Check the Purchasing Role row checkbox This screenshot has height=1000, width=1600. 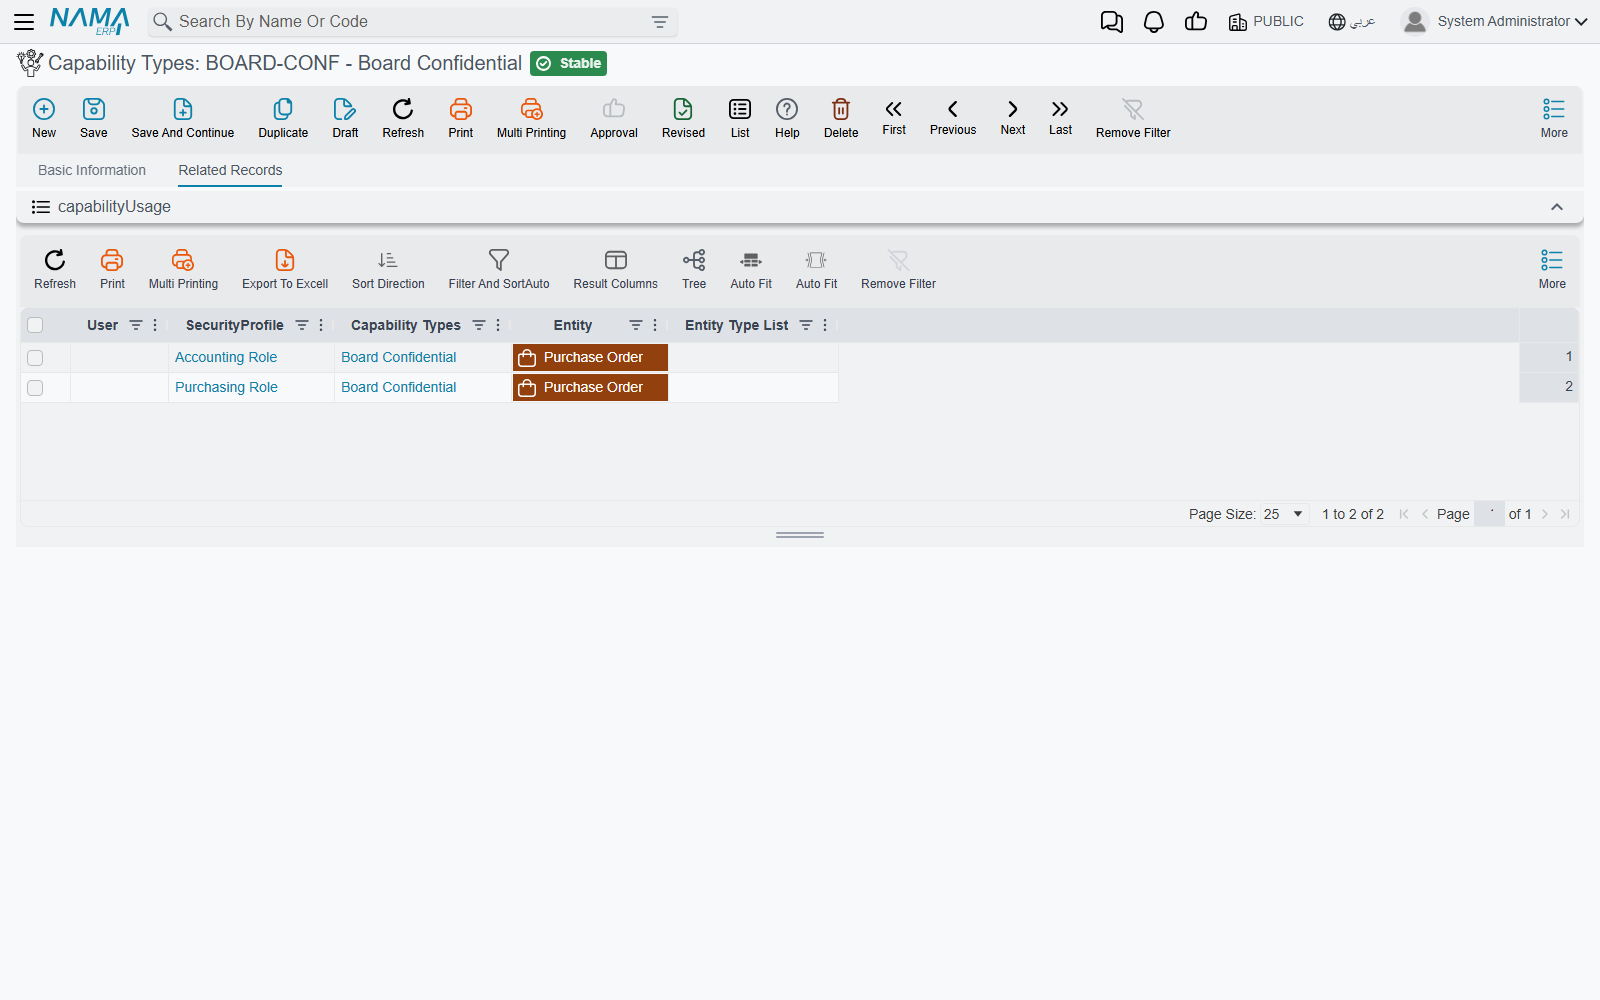(x=35, y=387)
